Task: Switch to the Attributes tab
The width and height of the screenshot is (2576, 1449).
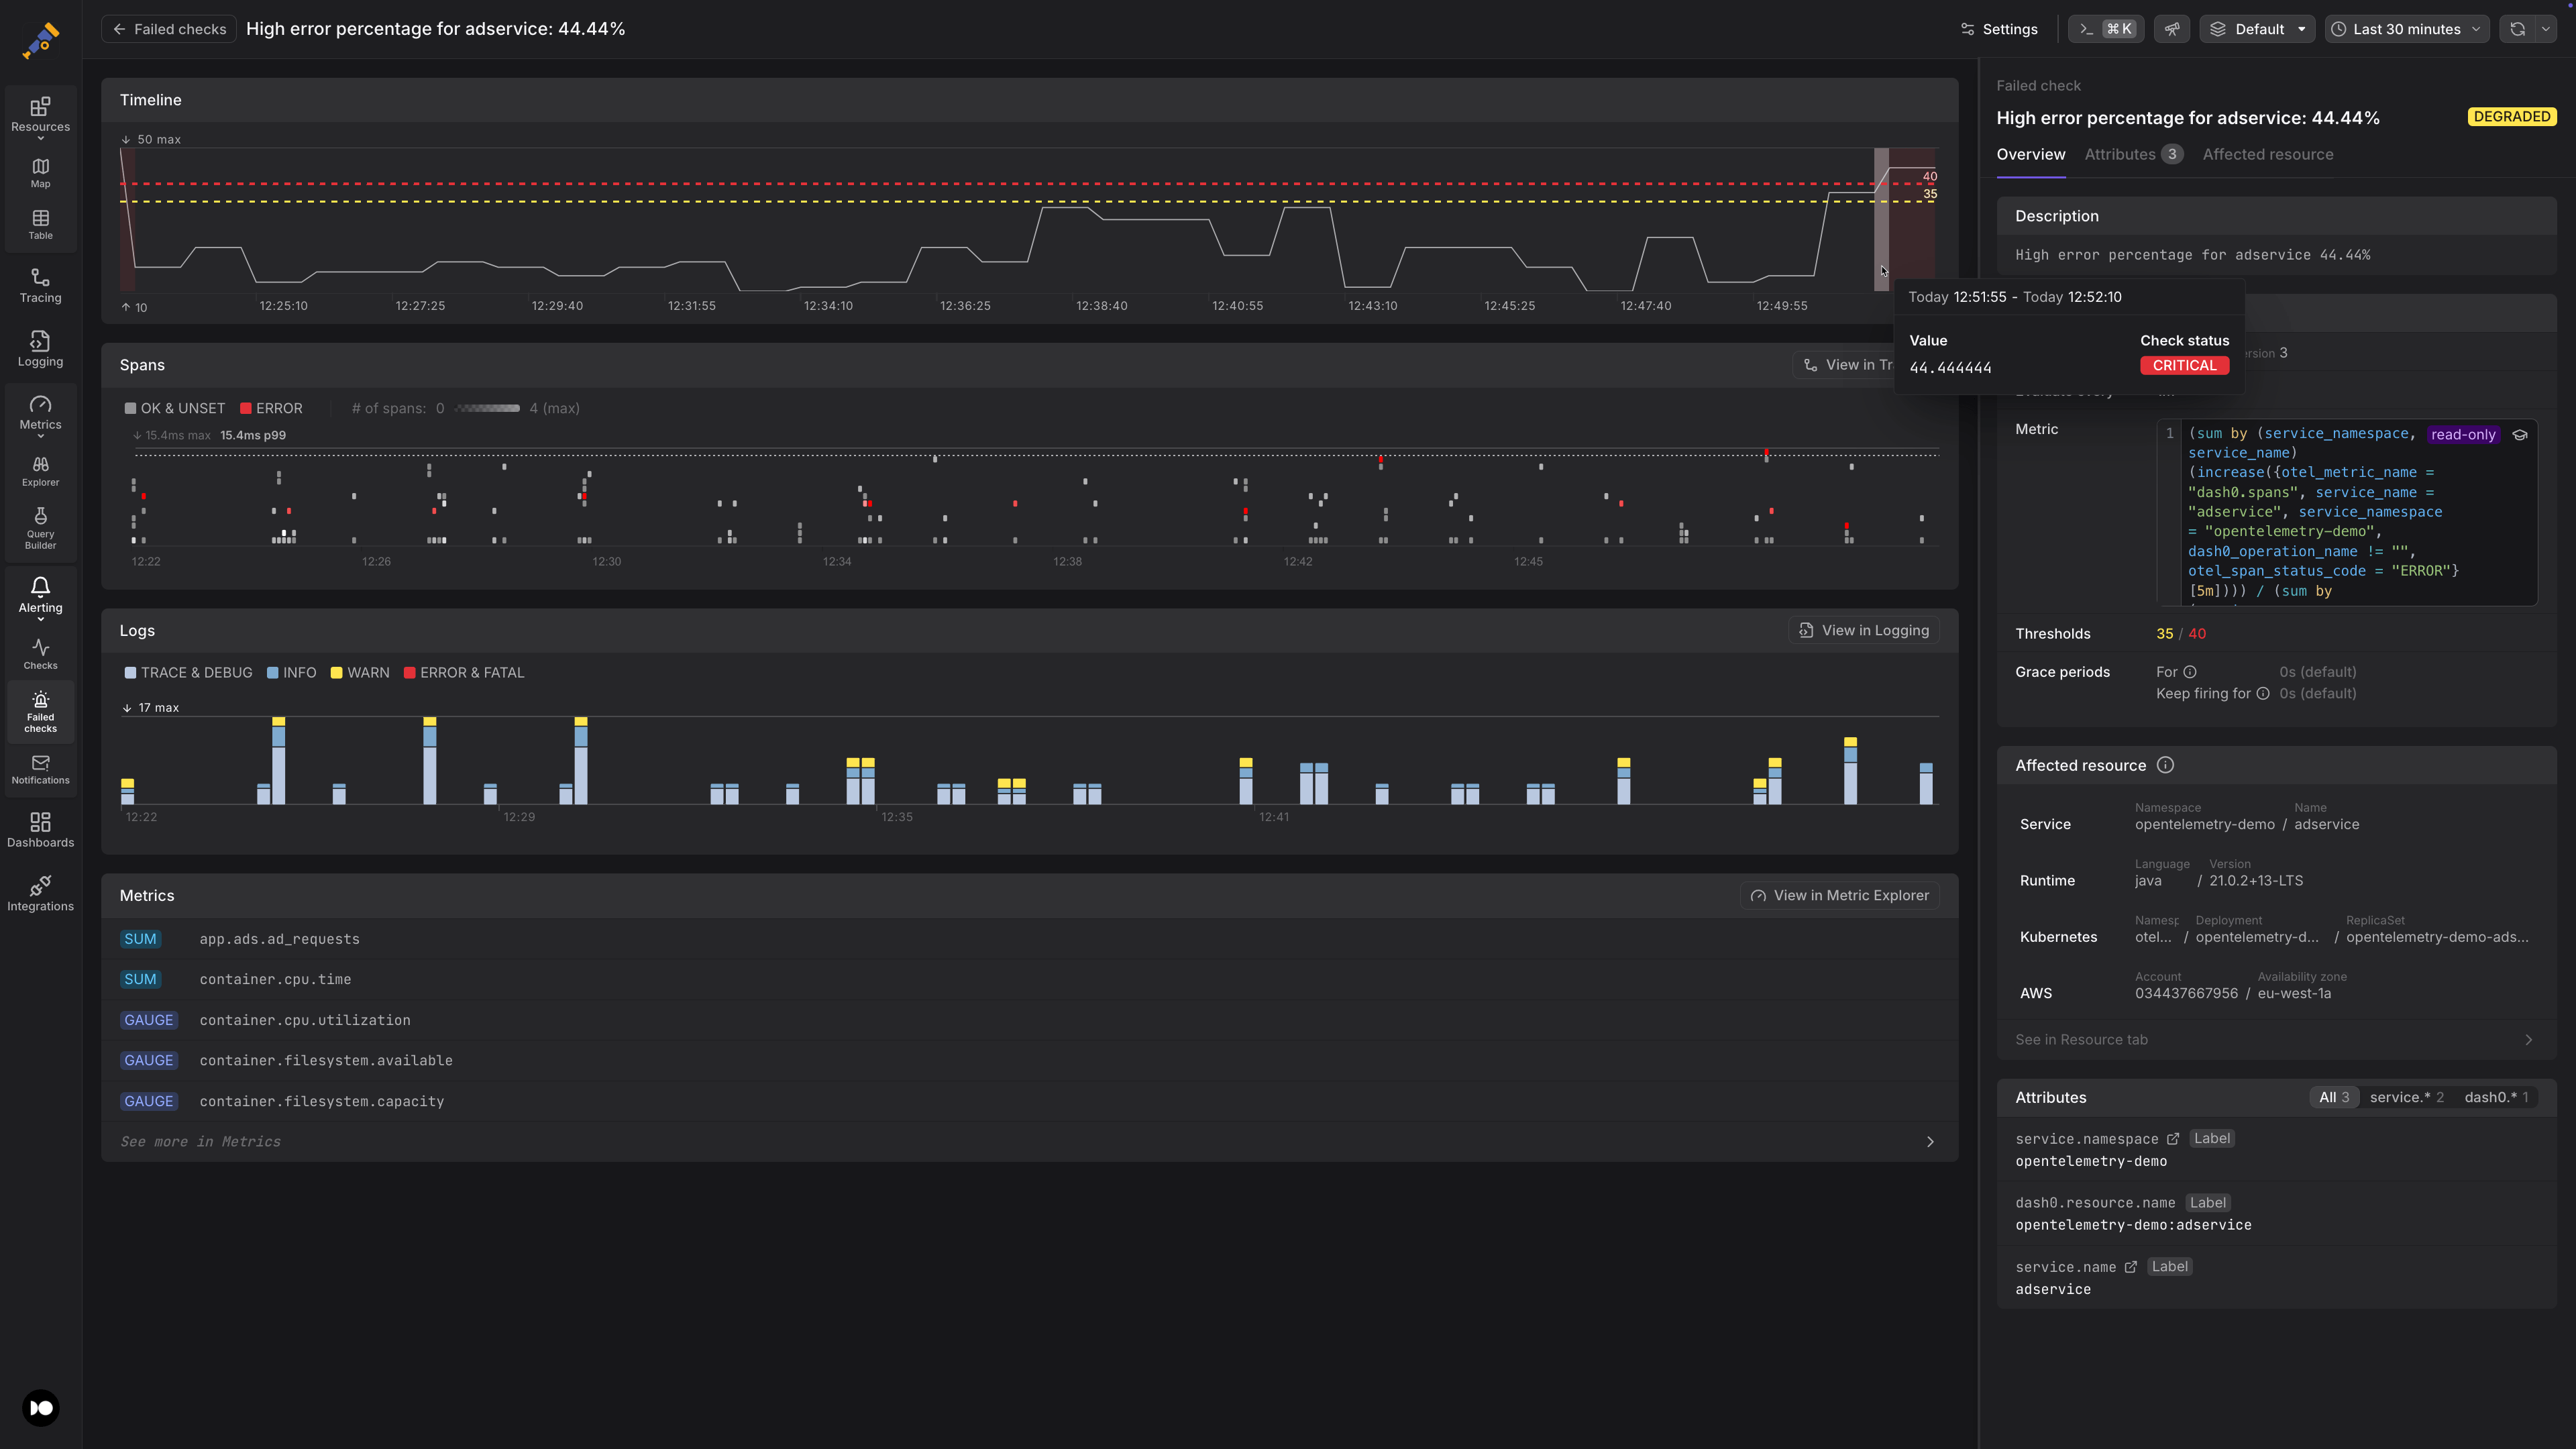Action: [2133, 154]
